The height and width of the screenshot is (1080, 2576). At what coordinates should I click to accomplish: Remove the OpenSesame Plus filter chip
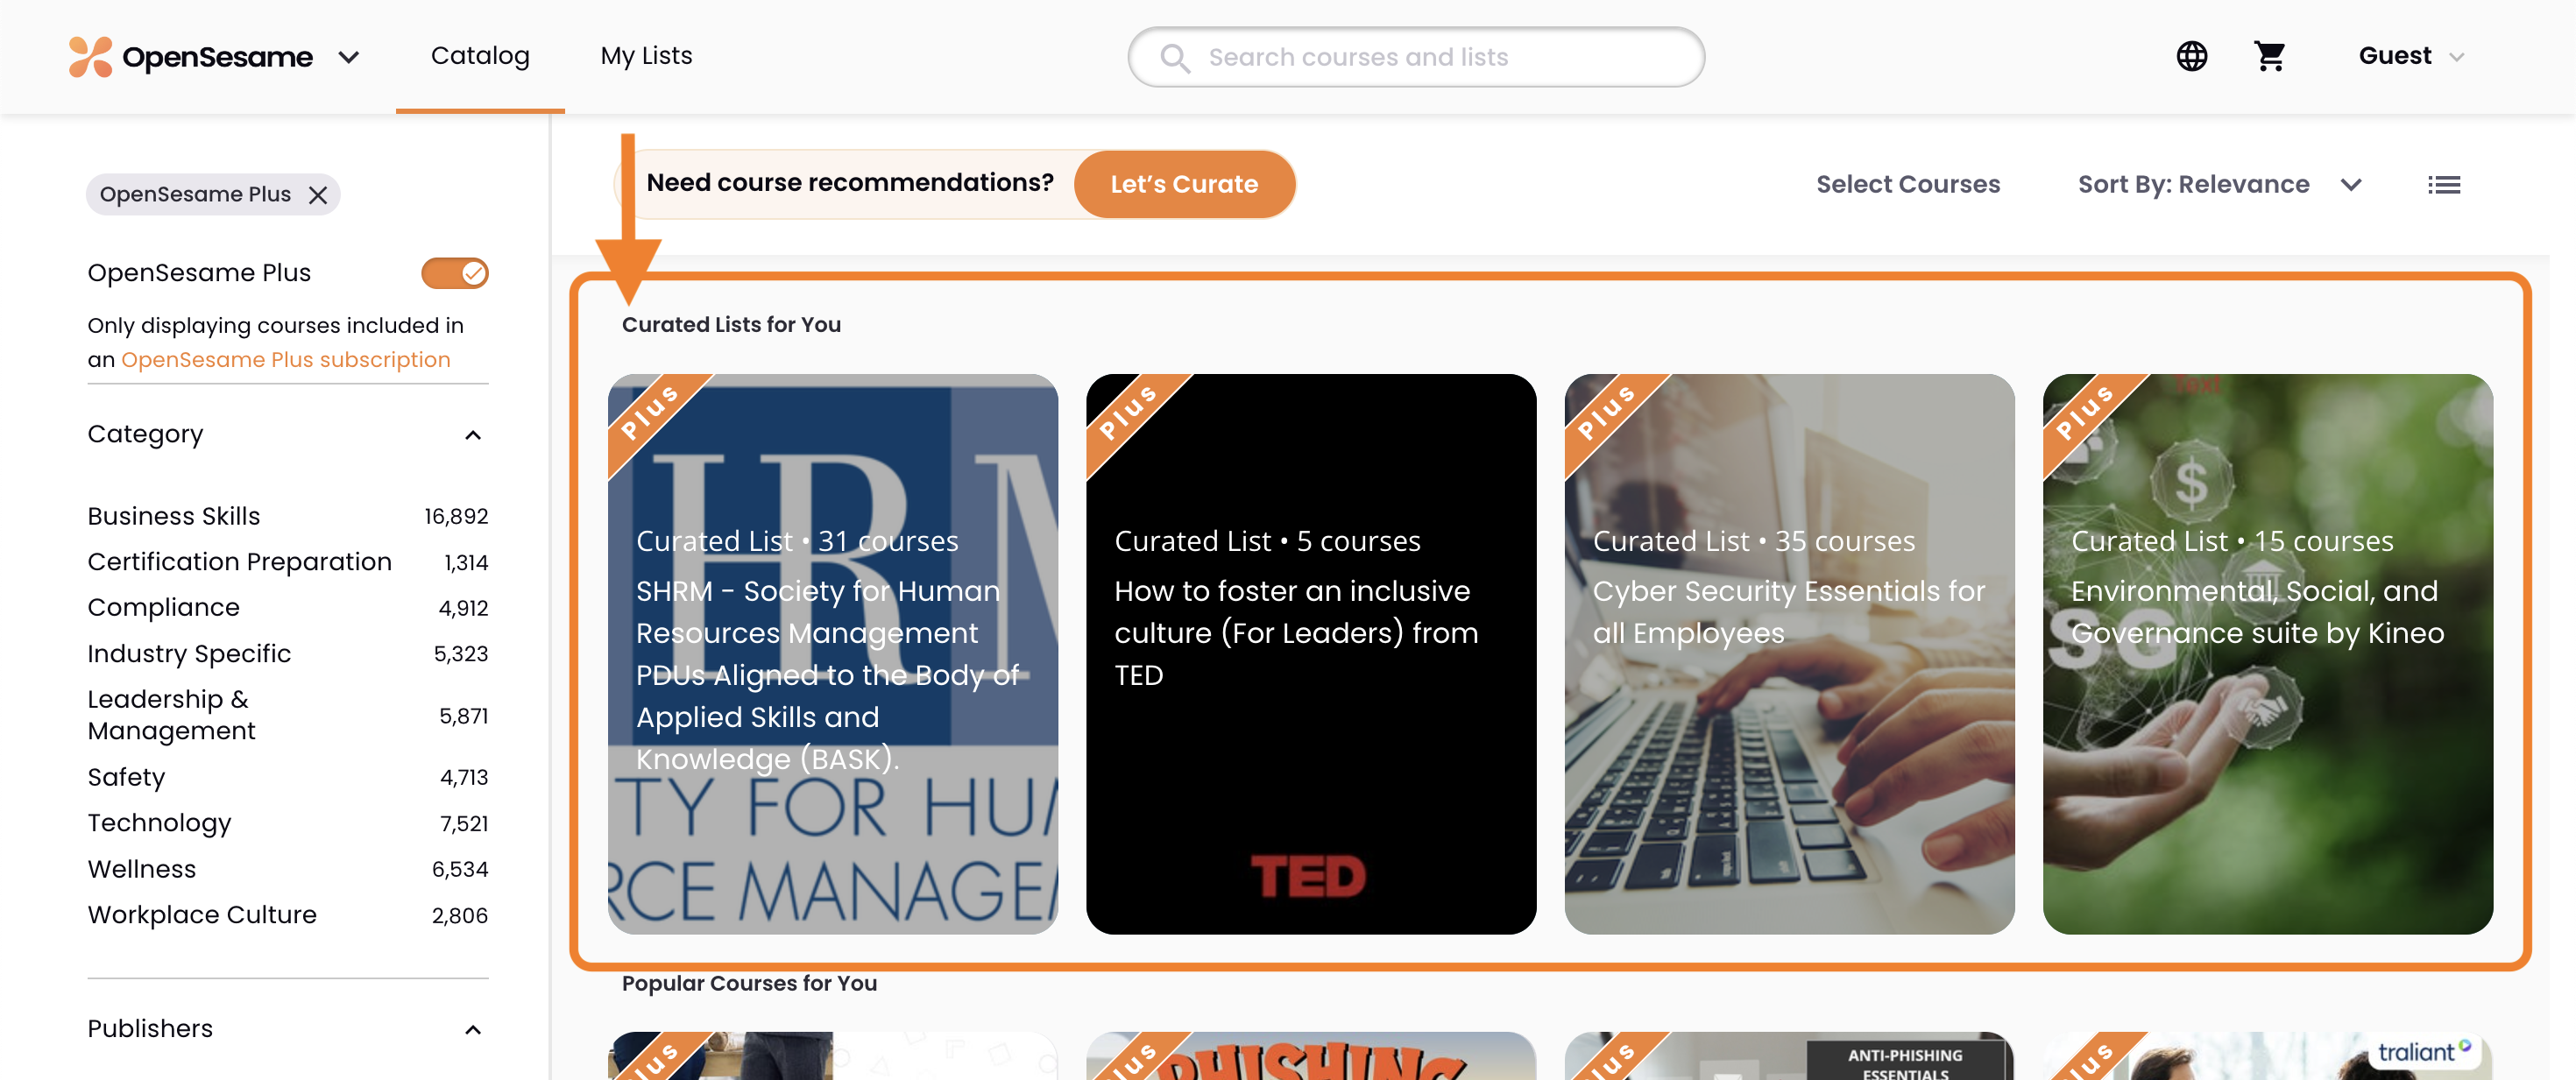point(318,195)
